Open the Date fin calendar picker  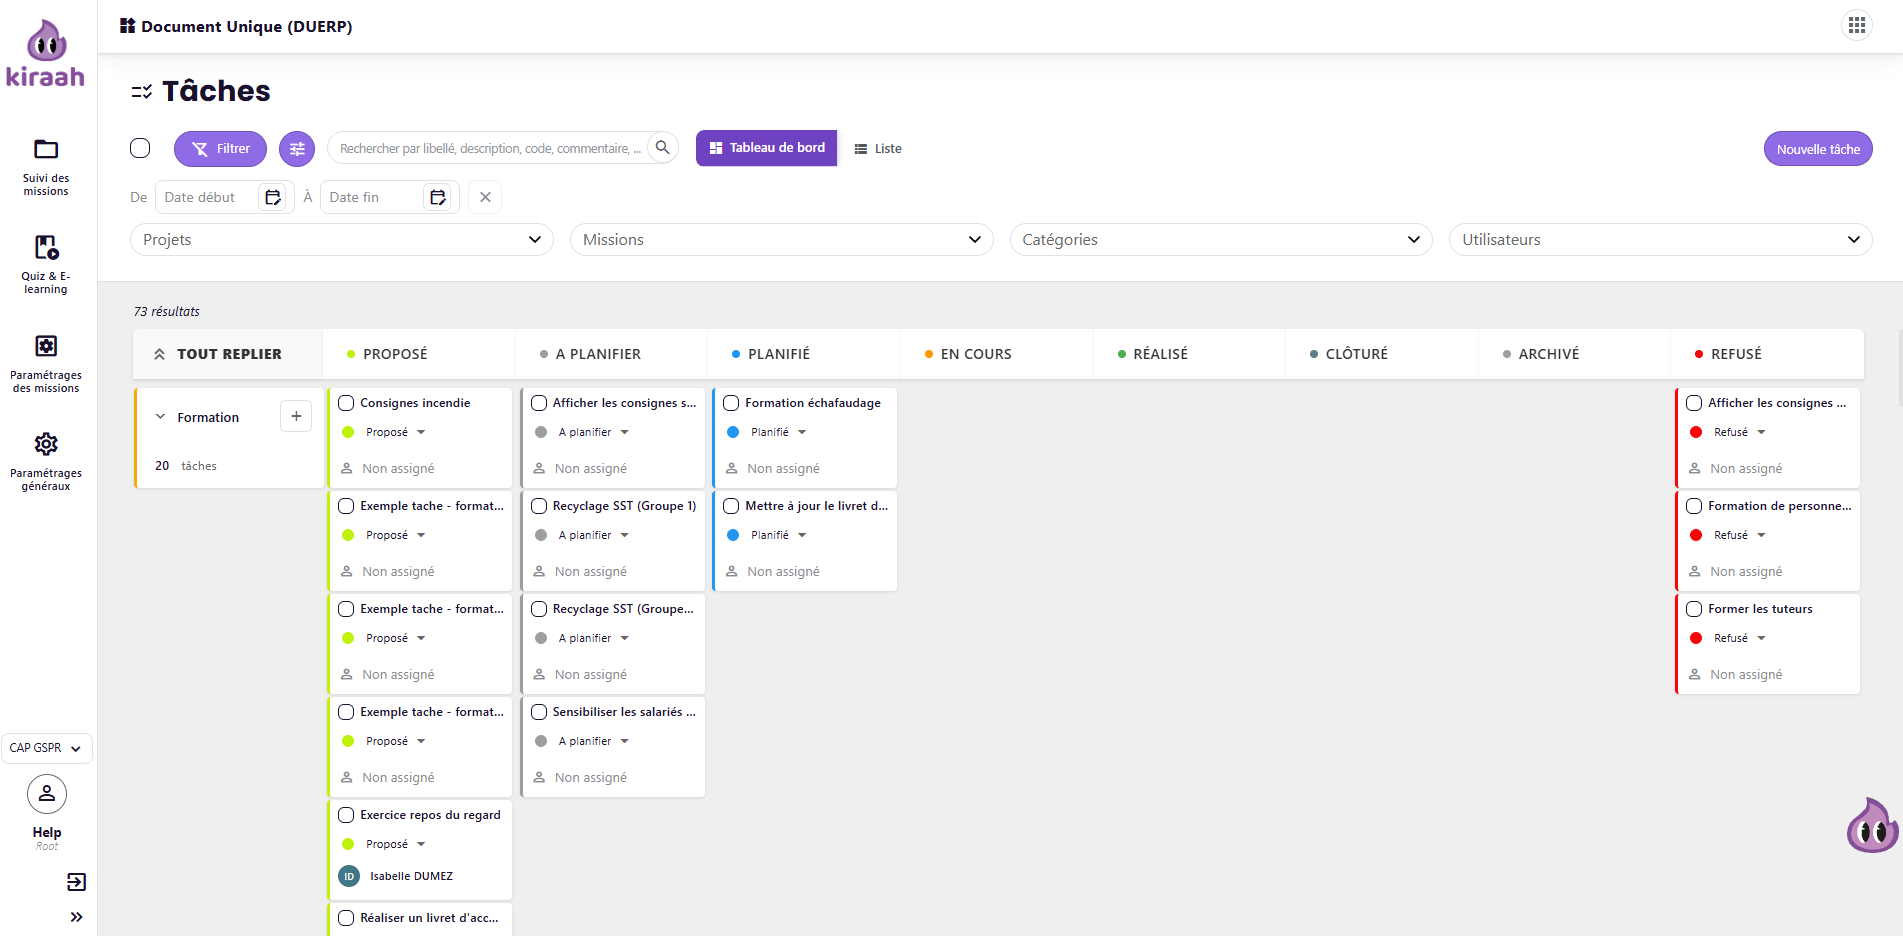[x=438, y=197]
